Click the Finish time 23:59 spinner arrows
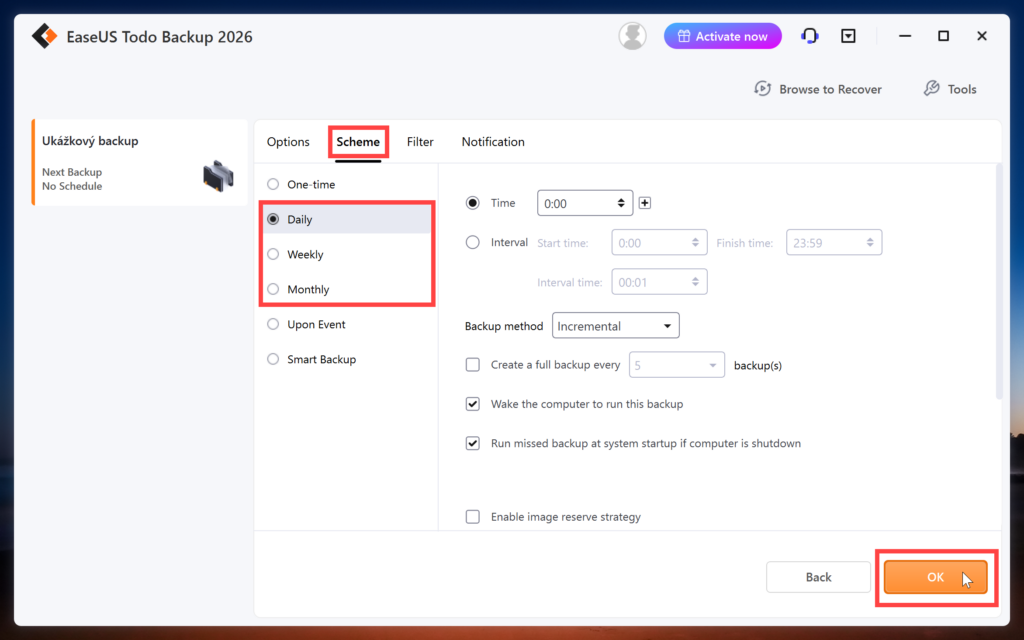Screen dimensions: 1024x640 click(x=870, y=242)
